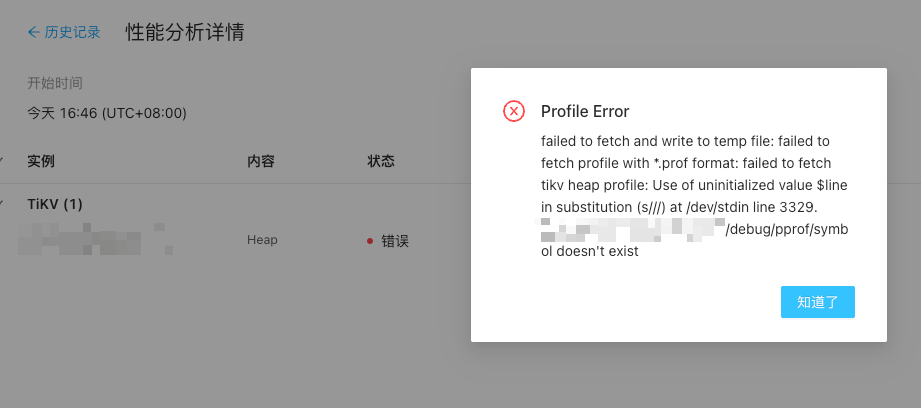The width and height of the screenshot is (921, 408).
Task: Click the red status dot beside 错误
Action: pos(370,241)
